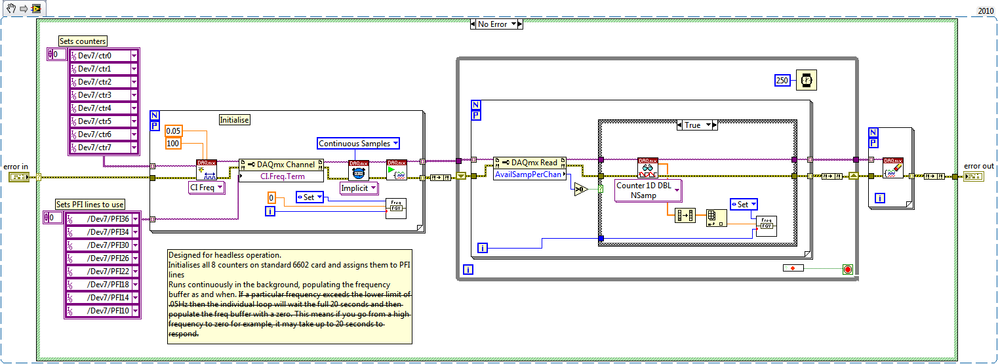Open the Continuous Samples enum dropdown
This screenshot has height=364, width=998.
[x=358, y=143]
